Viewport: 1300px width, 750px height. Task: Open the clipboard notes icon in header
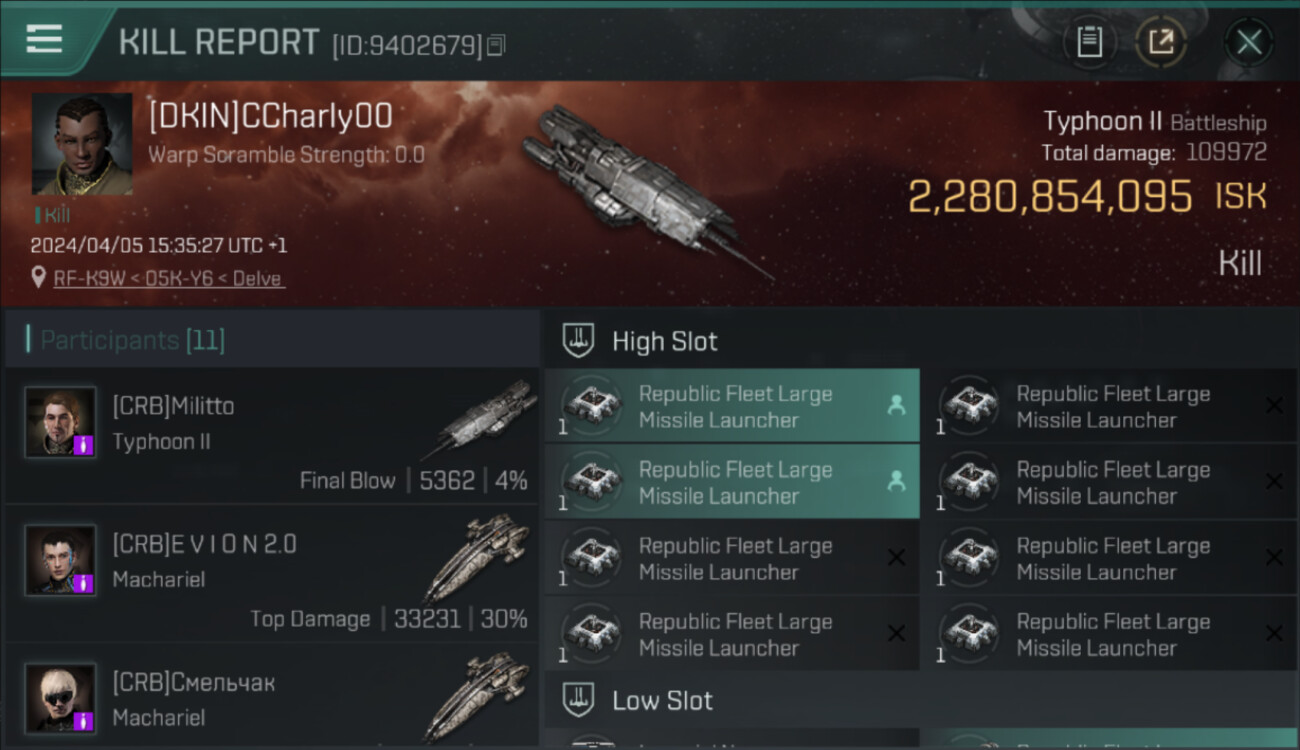(x=1089, y=42)
